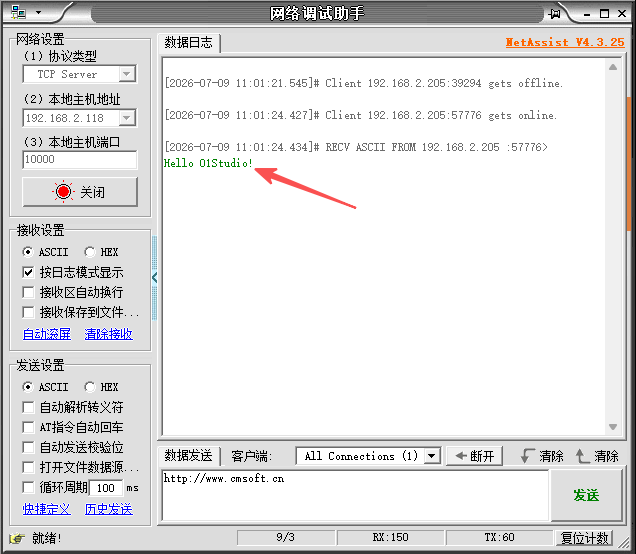Switch to the 数据发送 tab
636x554 pixels.
click(x=189, y=455)
